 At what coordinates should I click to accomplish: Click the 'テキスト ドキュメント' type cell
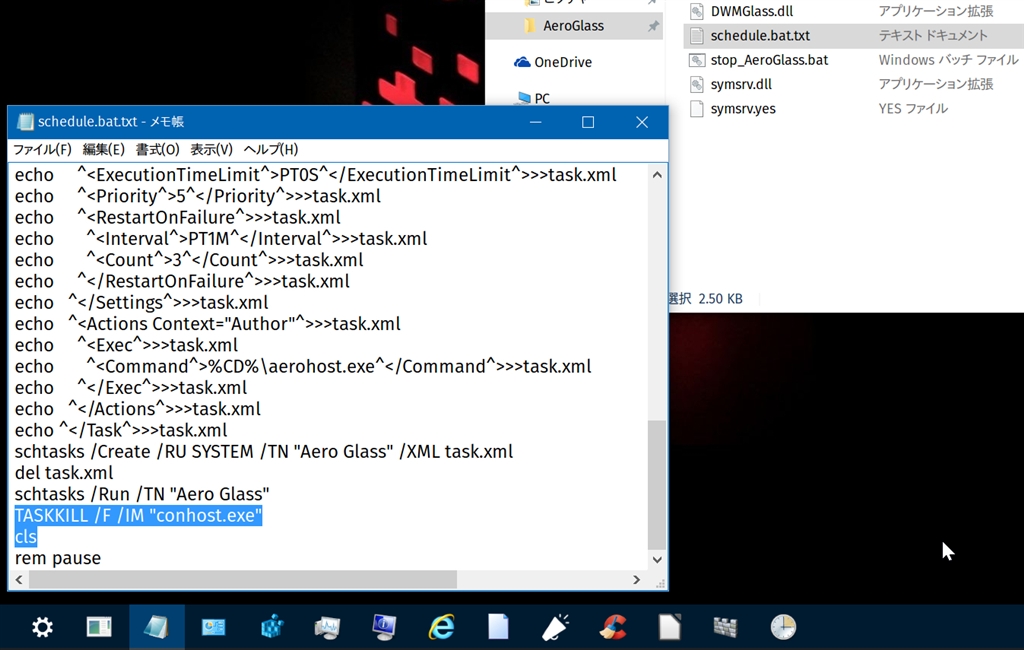(x=933, y=35)
